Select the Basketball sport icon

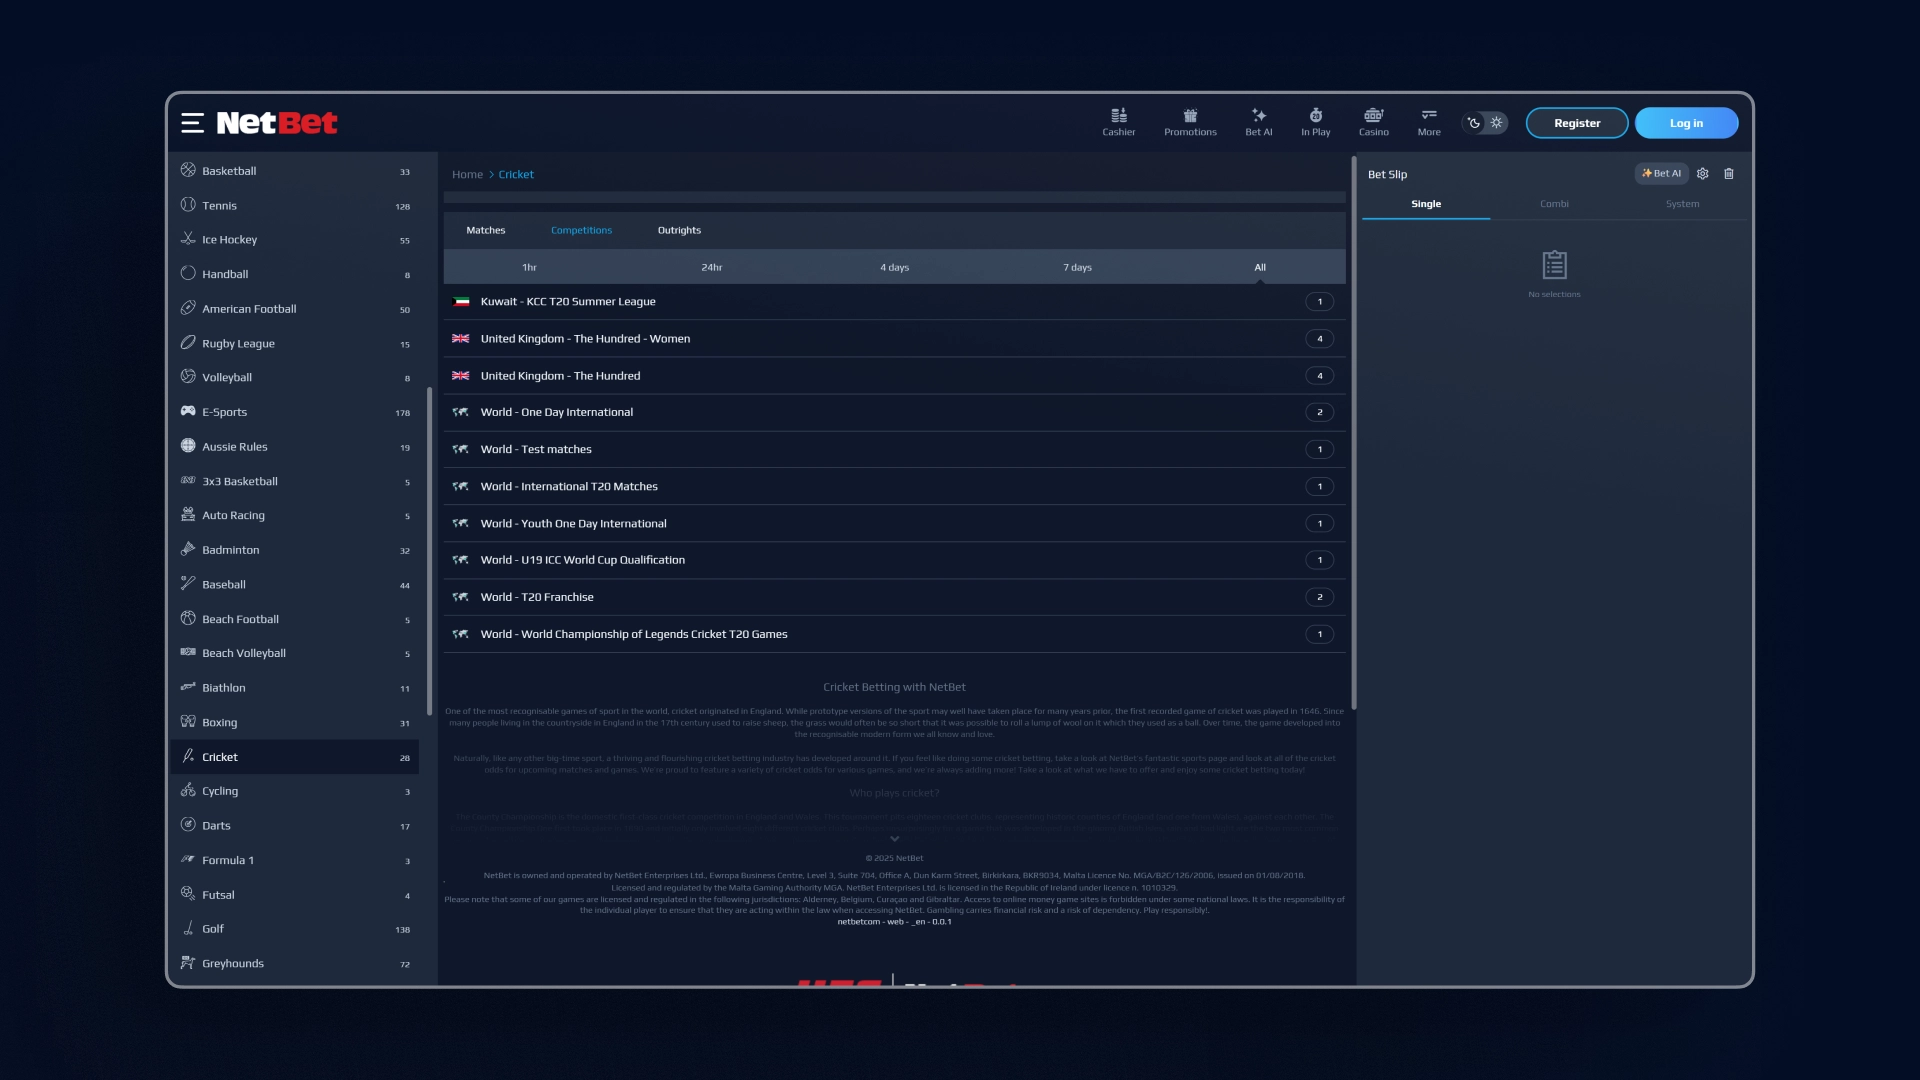[x=188, y=170]
